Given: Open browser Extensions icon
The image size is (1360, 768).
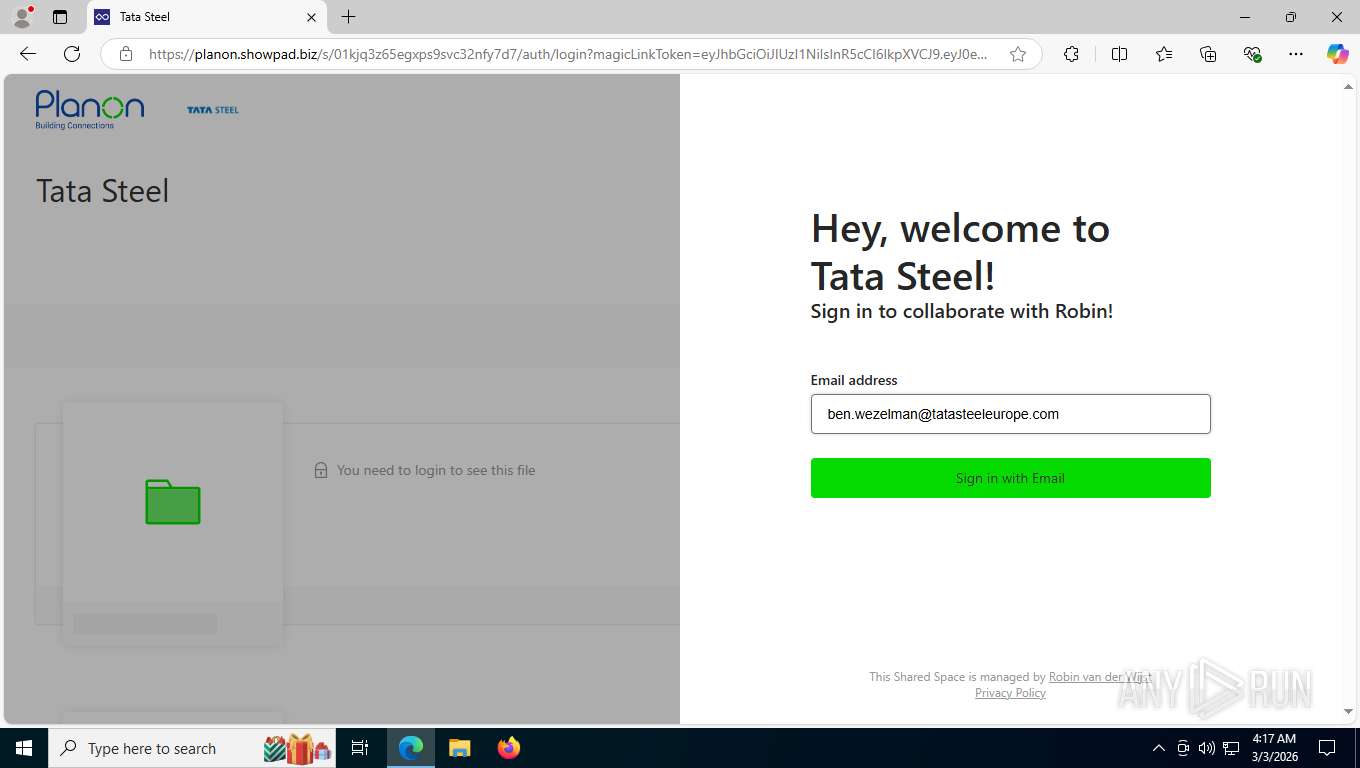Looking at the screenshot, I should [x=1071, y=54].
